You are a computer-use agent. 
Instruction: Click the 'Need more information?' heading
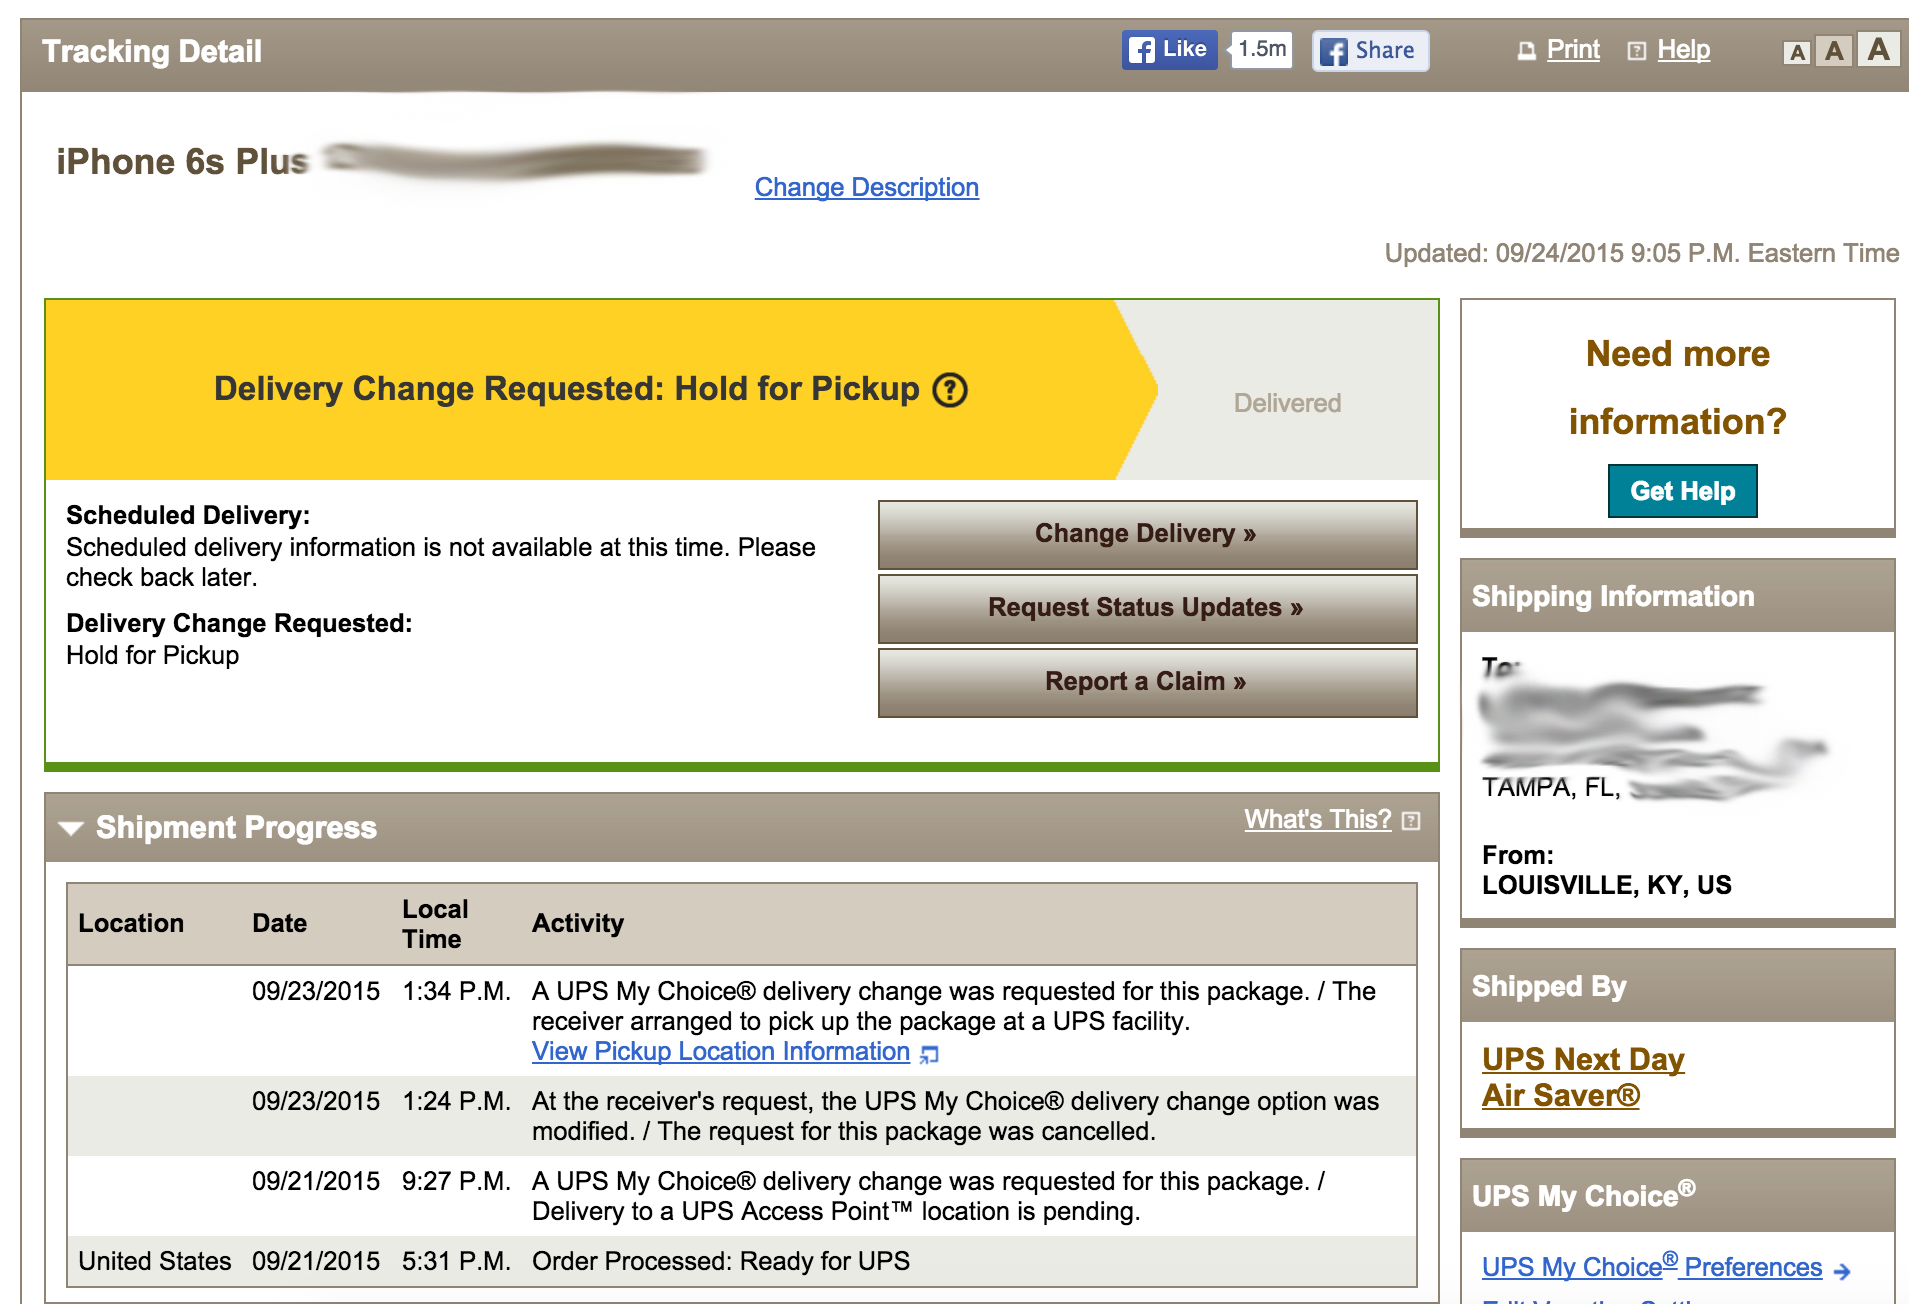[x=1677, y=388]
